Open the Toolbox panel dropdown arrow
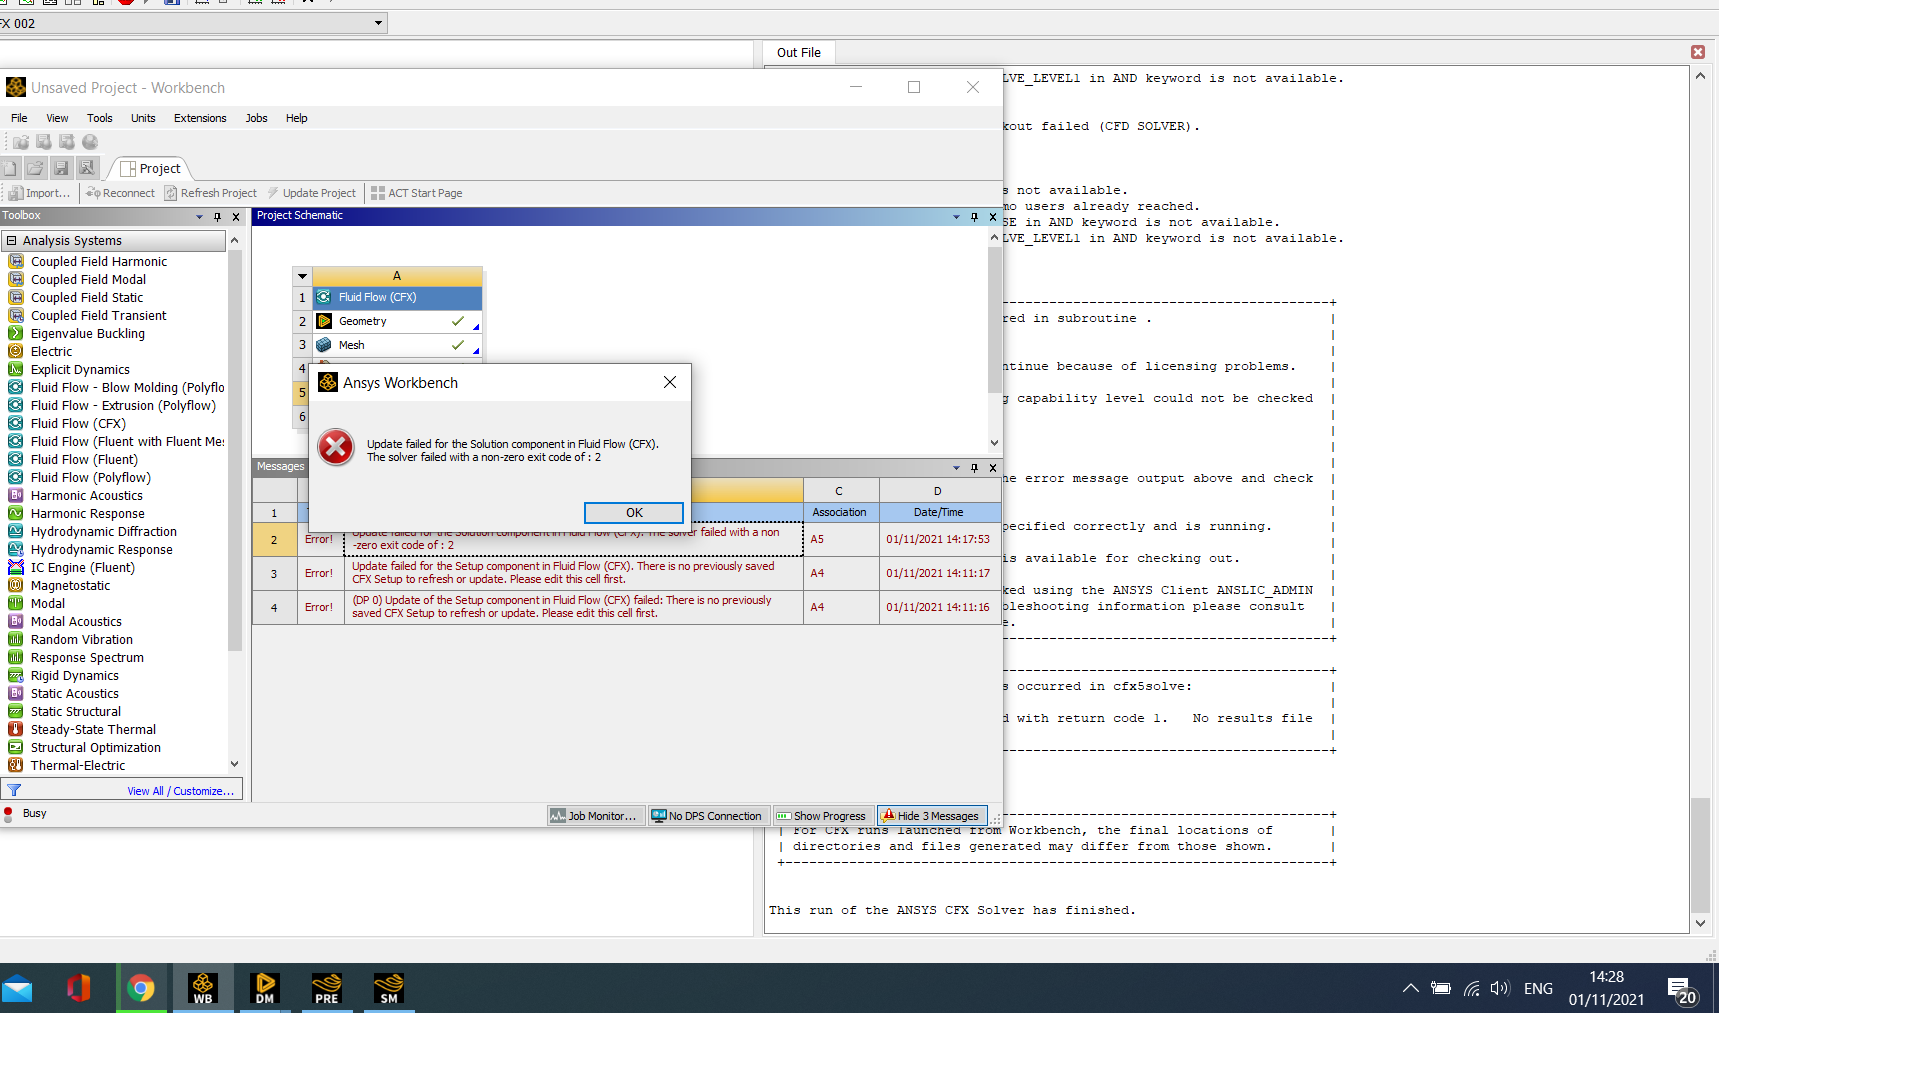Viewport: 1920px width, 1080px height. pyautogui.click(x=199, y=217)
